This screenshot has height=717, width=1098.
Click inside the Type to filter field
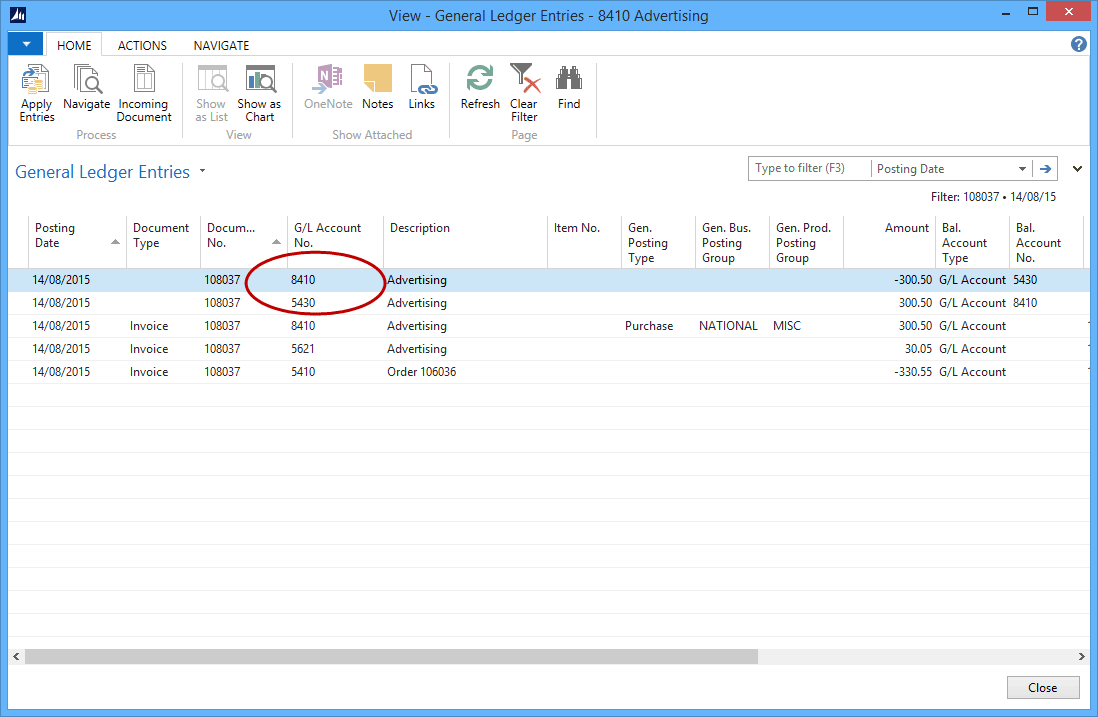pos(809,169)
